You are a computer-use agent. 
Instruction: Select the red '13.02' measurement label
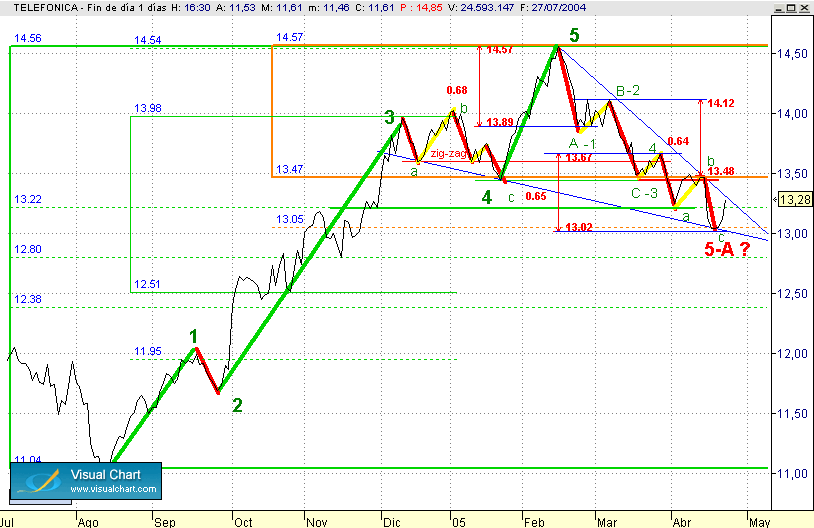coord(579,227)
